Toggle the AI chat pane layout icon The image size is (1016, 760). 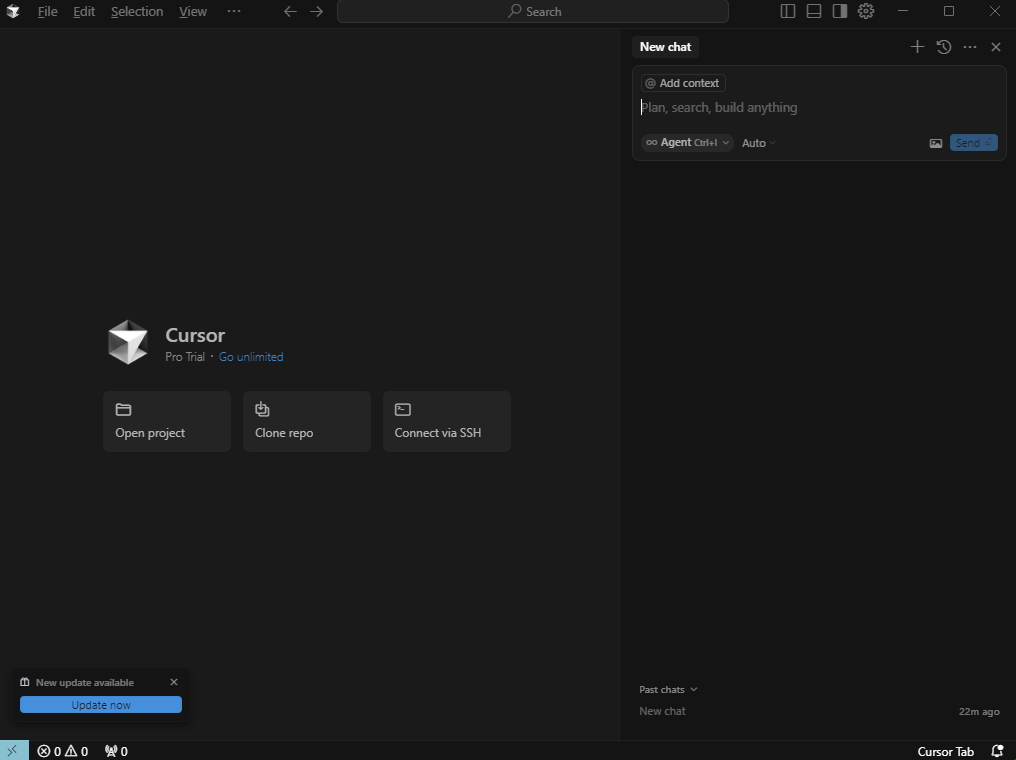pyautogui.click(x=840, y=11)
